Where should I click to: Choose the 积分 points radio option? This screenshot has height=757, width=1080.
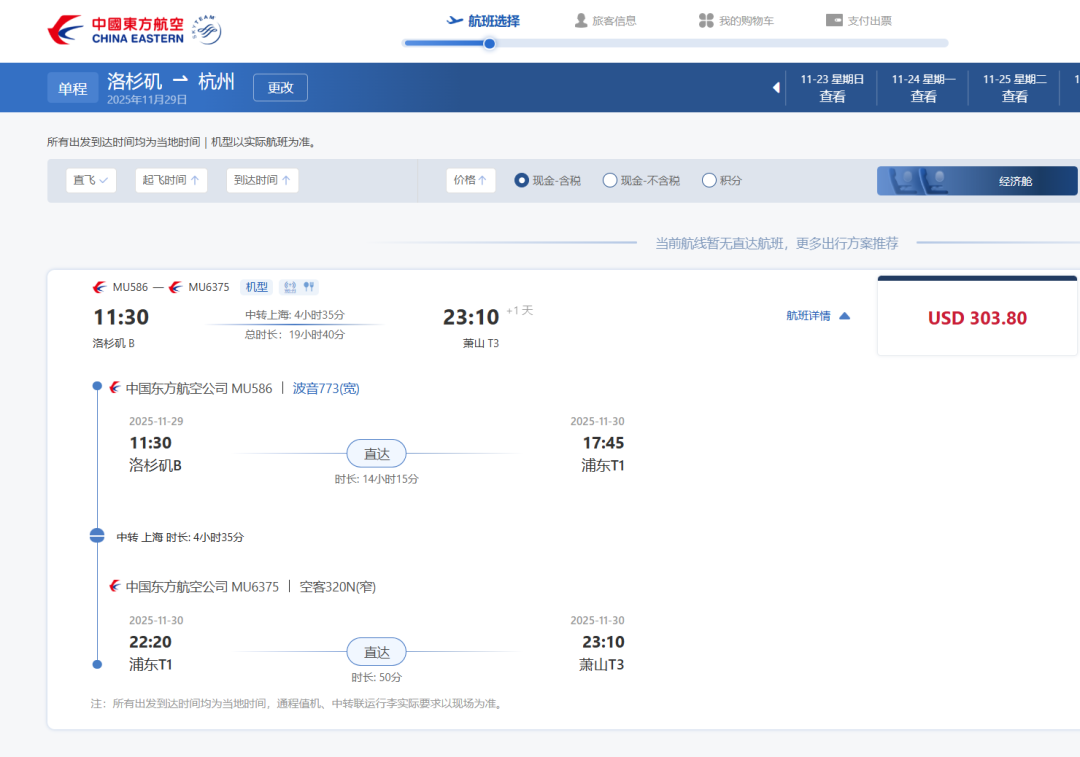click(709, 181)
